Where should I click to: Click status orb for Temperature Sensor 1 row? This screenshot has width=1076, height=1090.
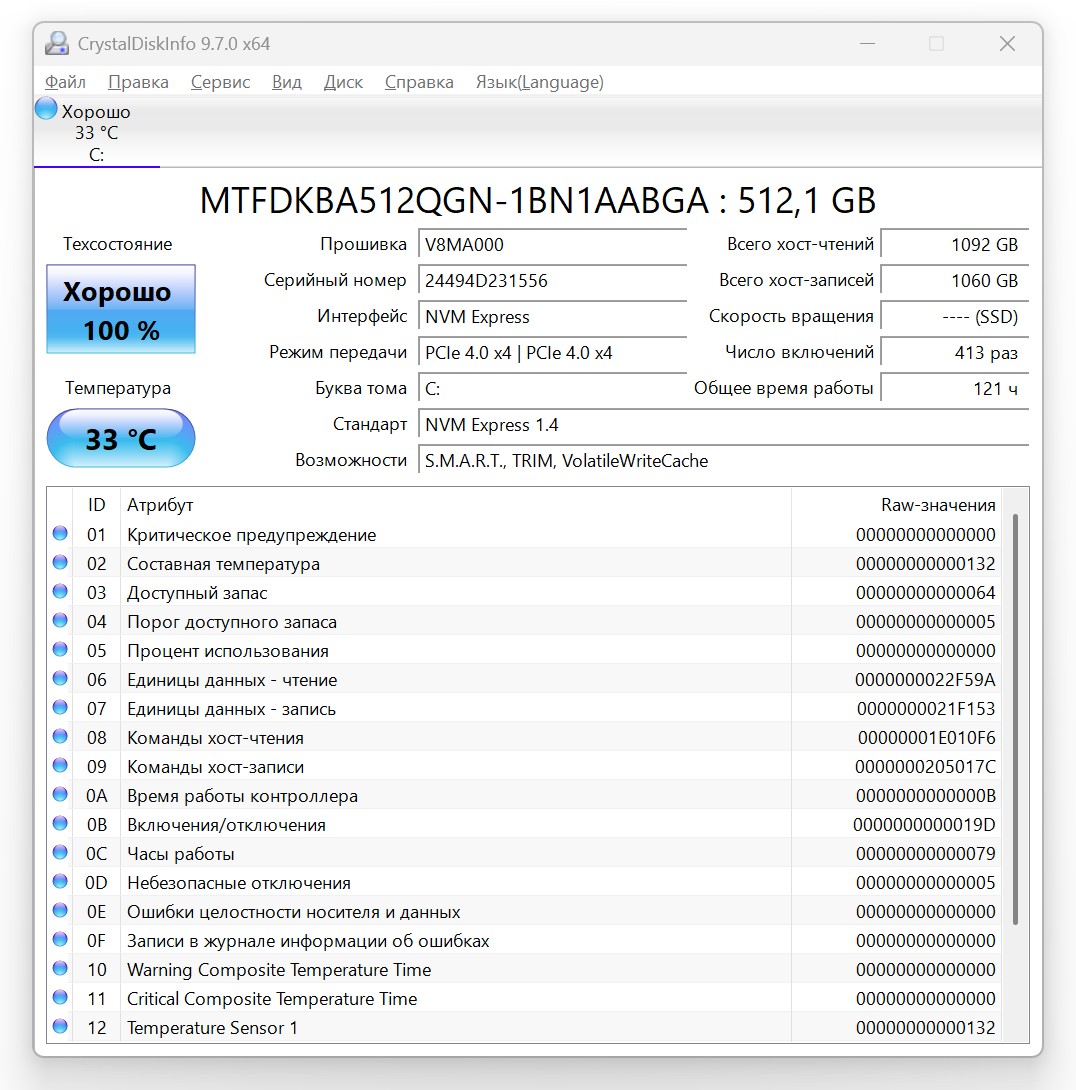pos(60,1026)
